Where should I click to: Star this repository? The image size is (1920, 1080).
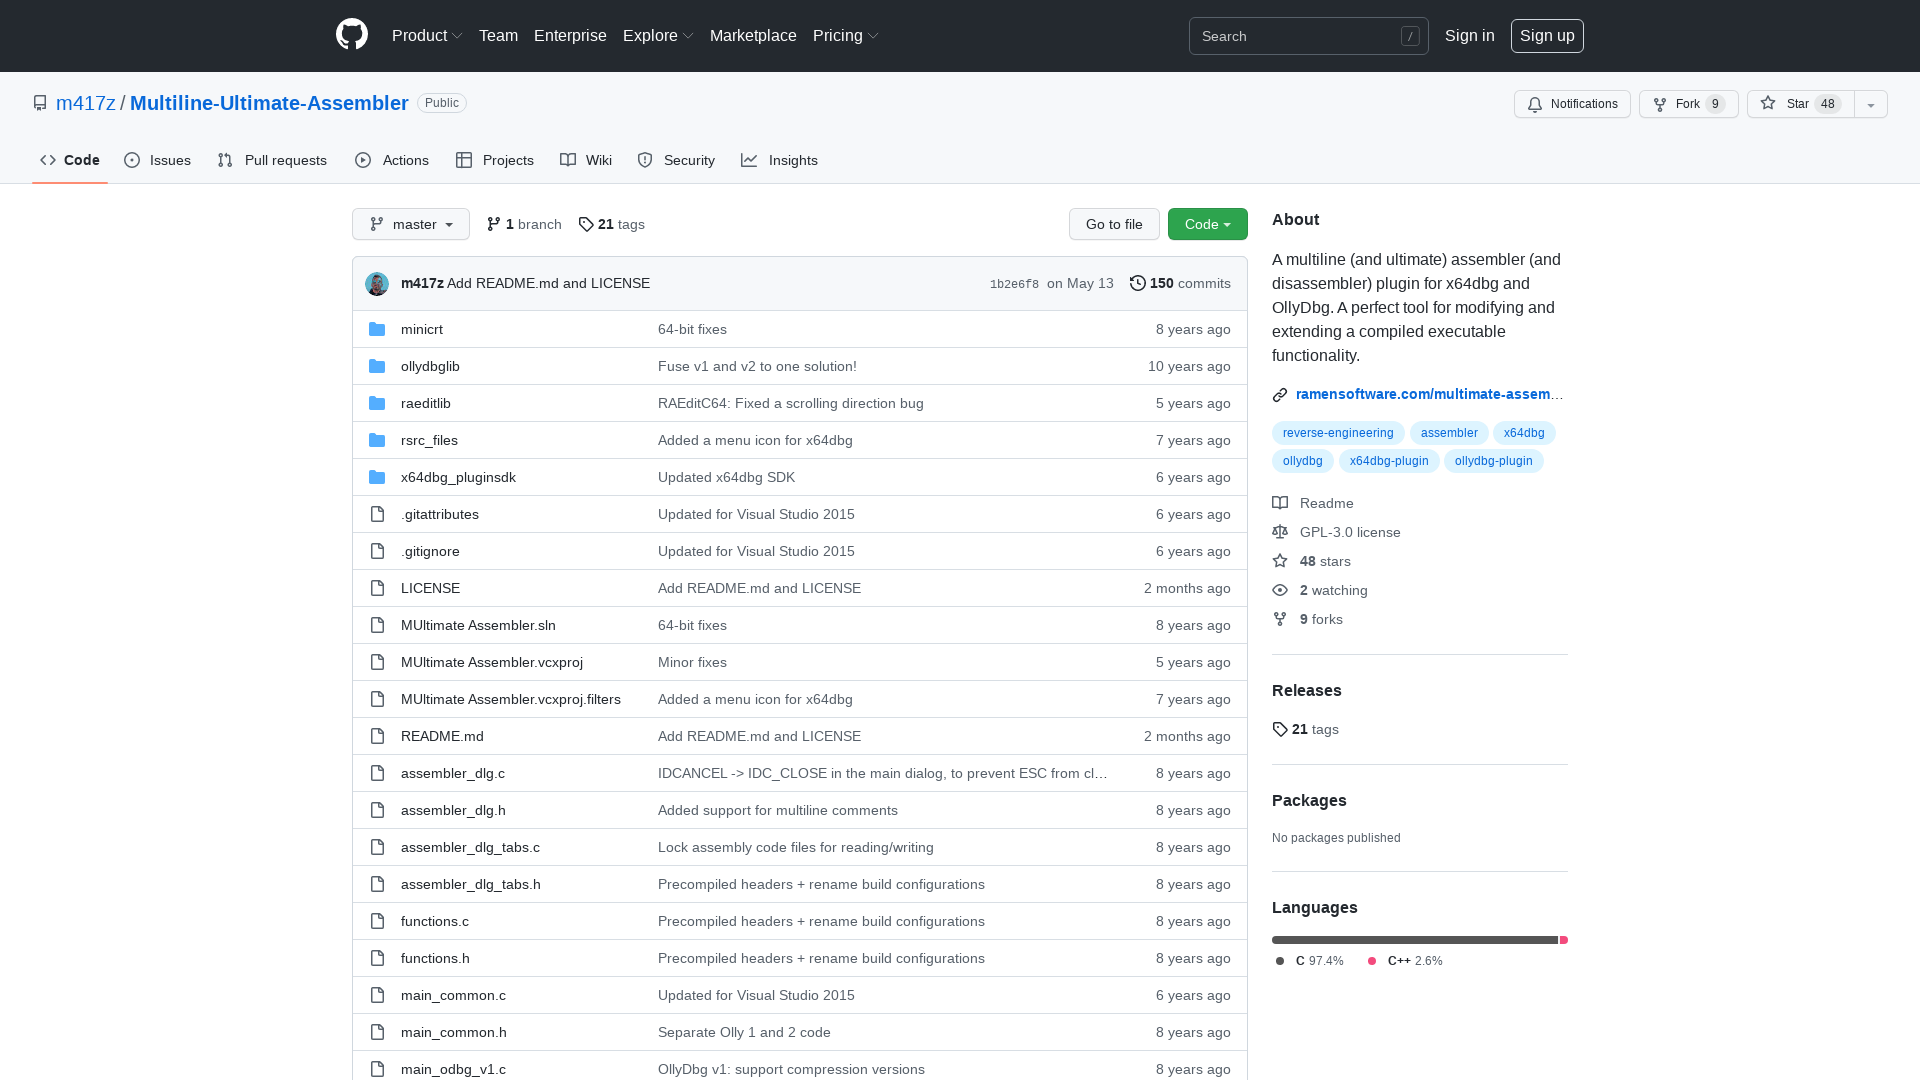pos(1800,104)
